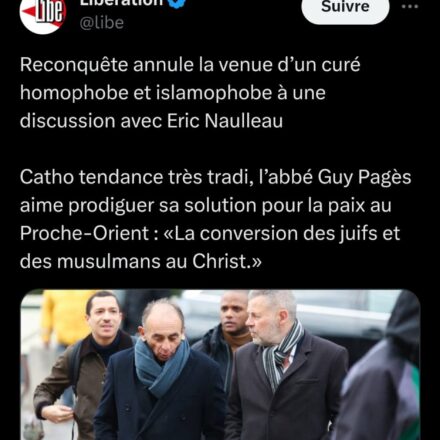Open the tweet's attached photo

click(x=220, y=365)
